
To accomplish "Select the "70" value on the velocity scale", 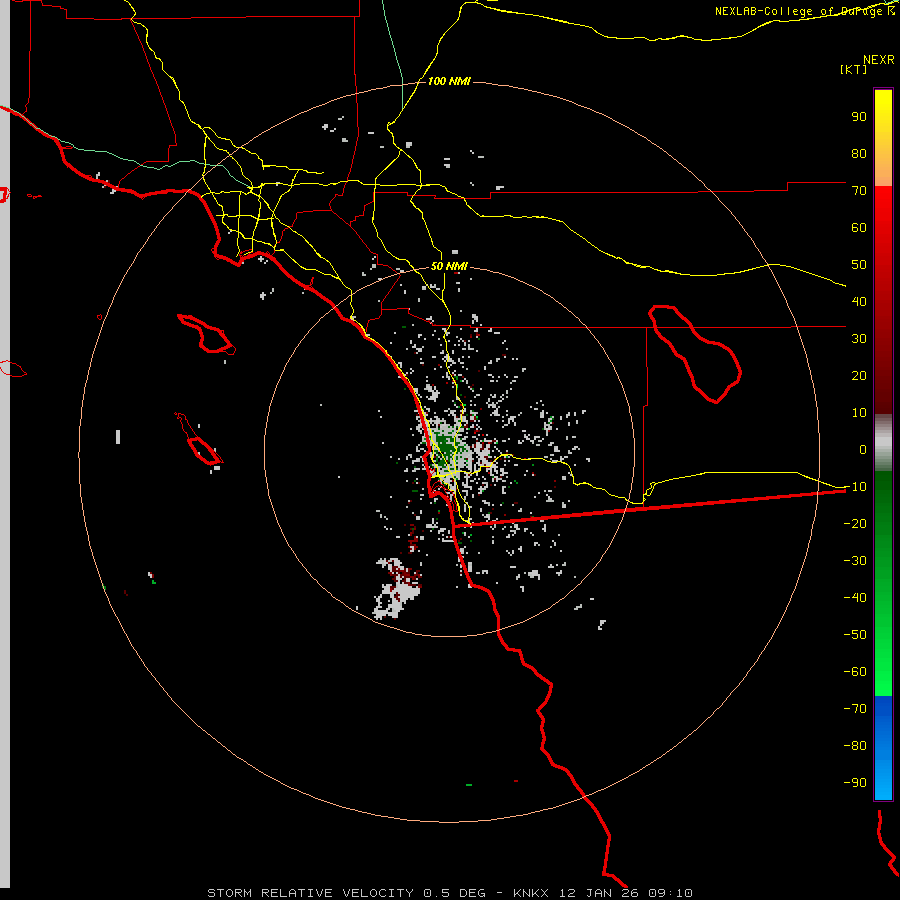I will [x=859, y=191].
